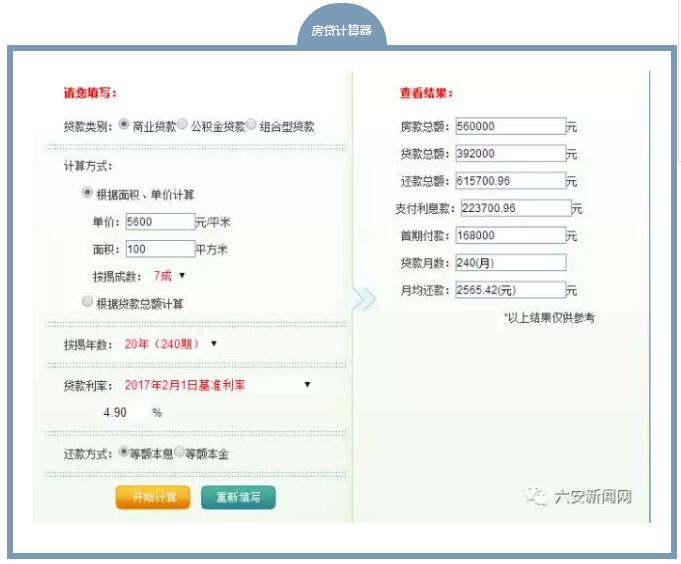Image resolution: width=681 pixels, height=564 pixels.
Task: Click the 房款总额 result field
Action: [x=510, y=127]
